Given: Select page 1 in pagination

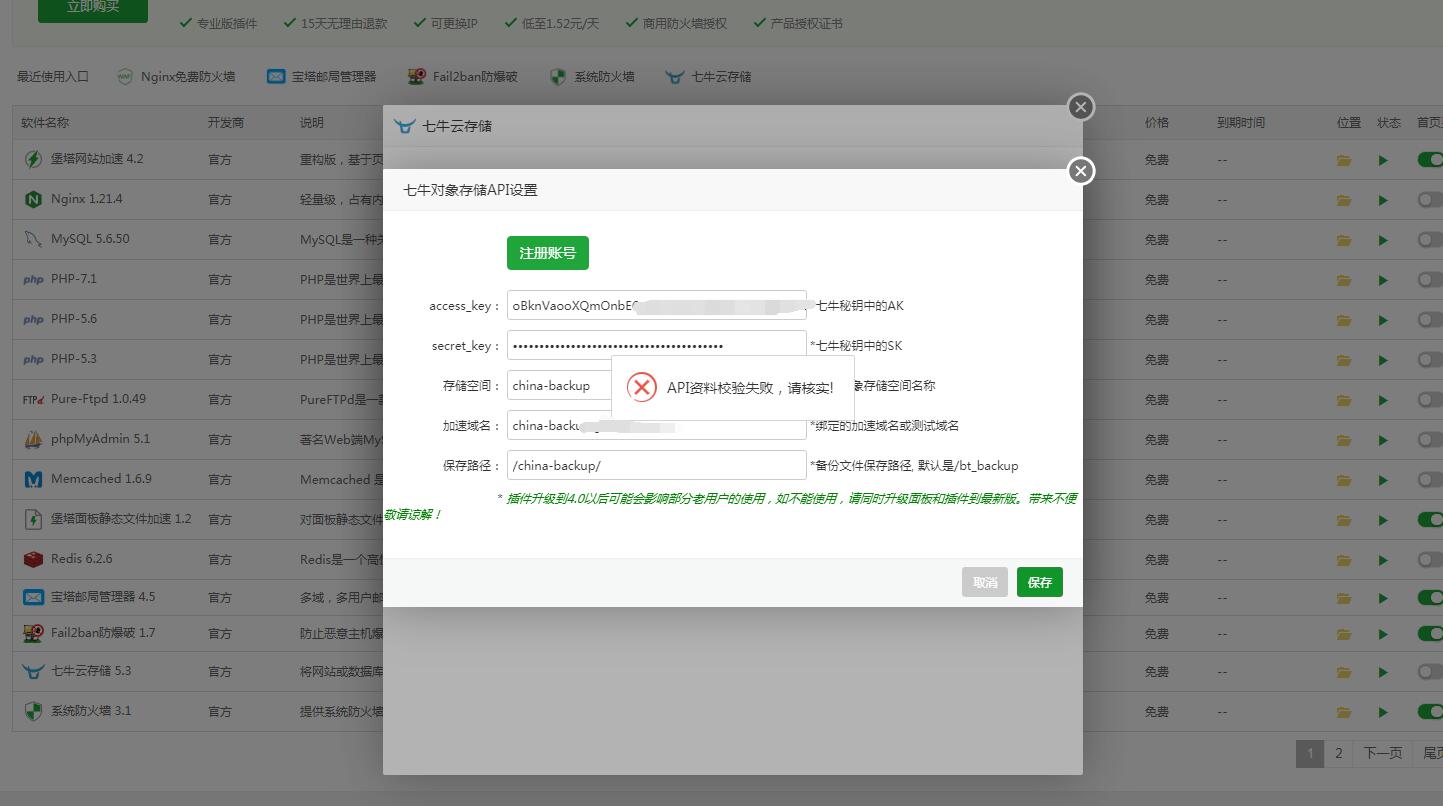Looking at the screenshot, I should (x=1310, y=753).
